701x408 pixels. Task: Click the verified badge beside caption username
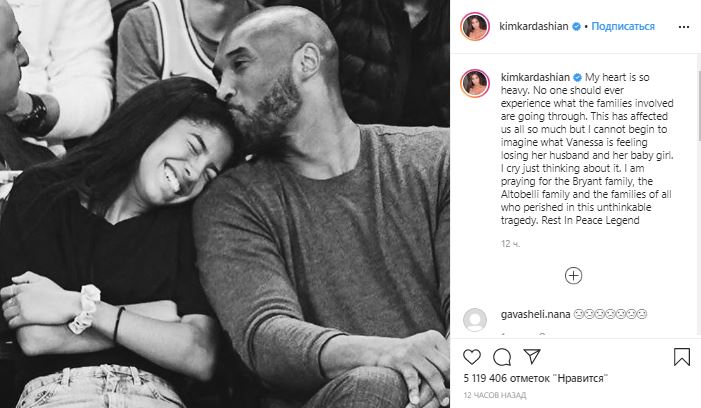tap(577, 78)
